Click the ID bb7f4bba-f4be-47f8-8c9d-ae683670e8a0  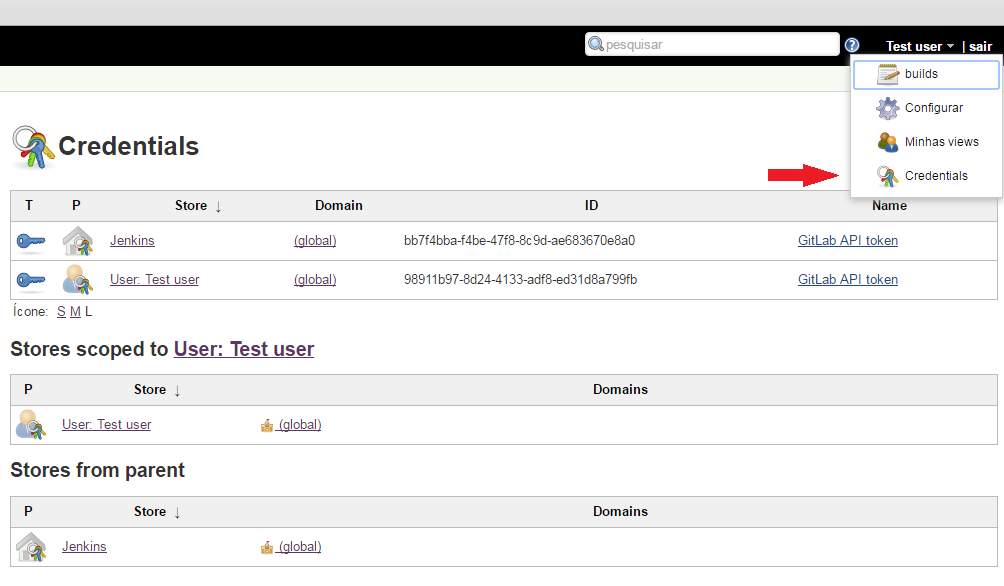tap(519, 240)
